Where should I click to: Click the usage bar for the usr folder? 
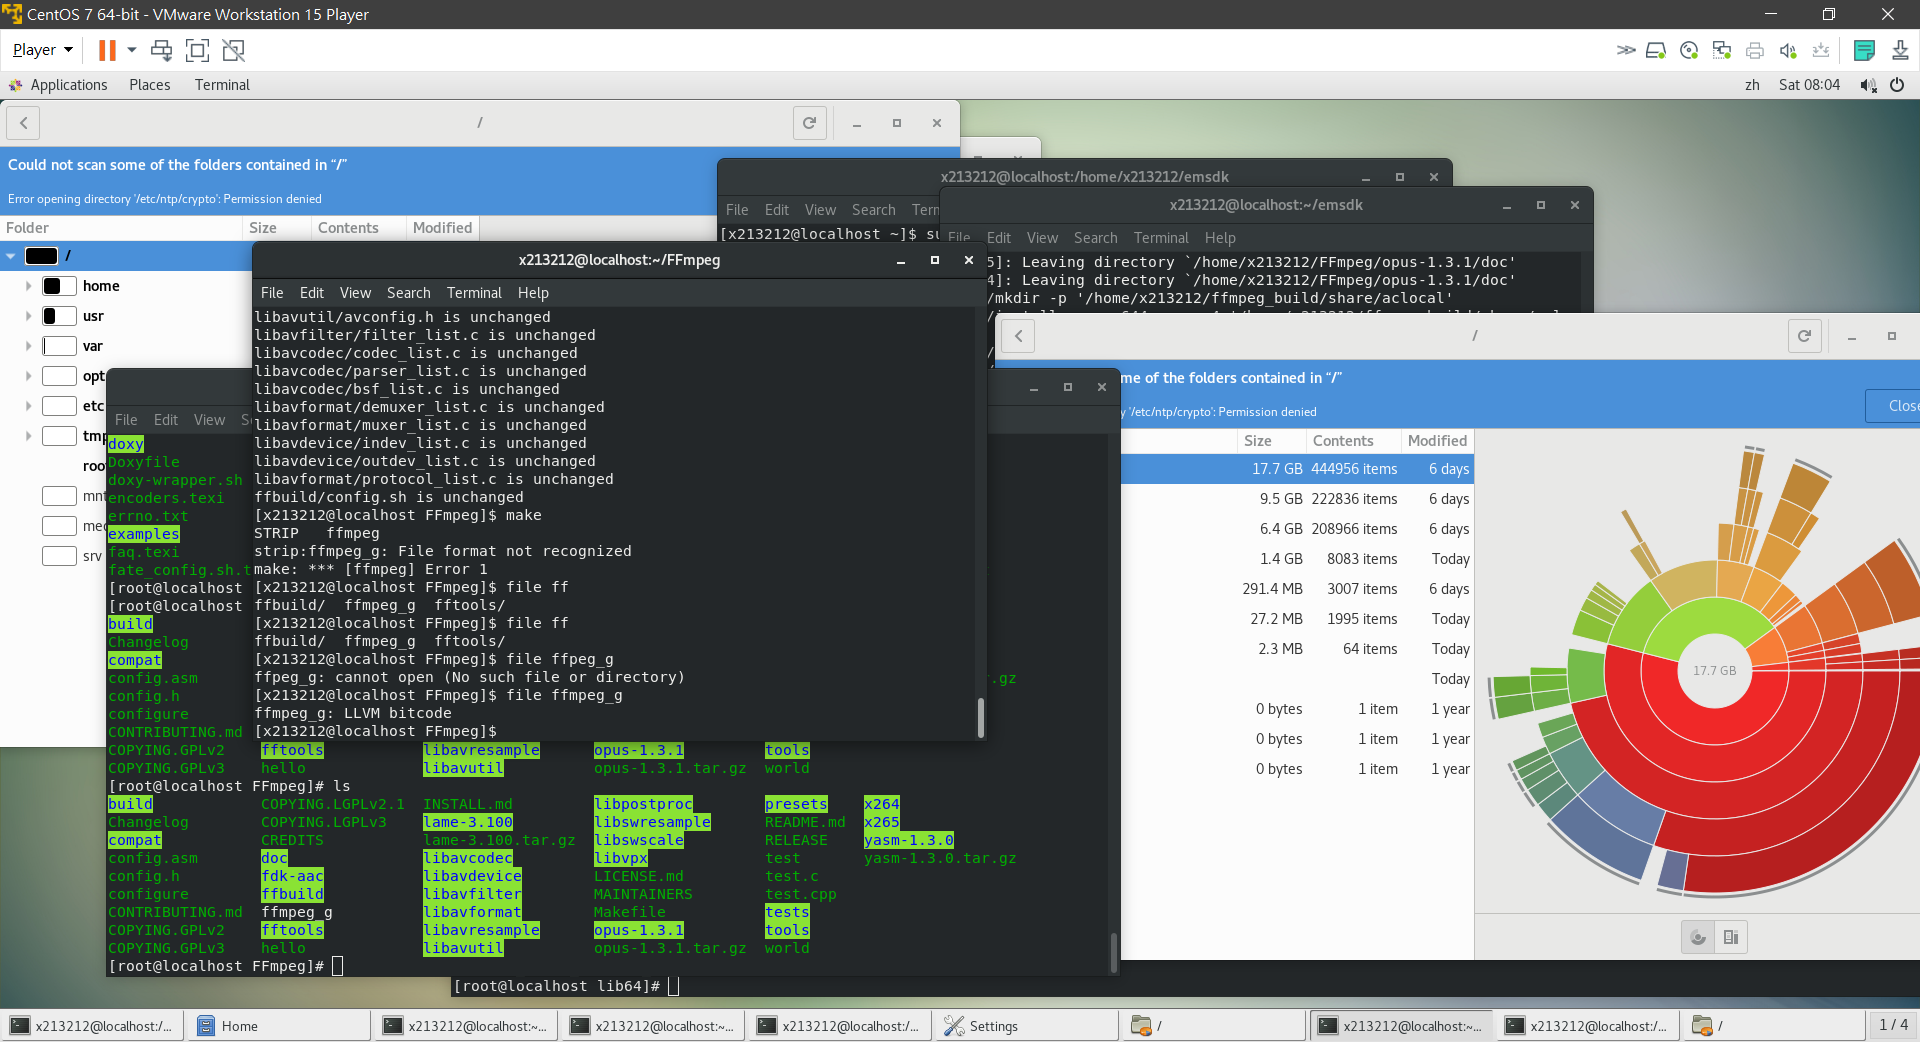click(x=59, y=316)
